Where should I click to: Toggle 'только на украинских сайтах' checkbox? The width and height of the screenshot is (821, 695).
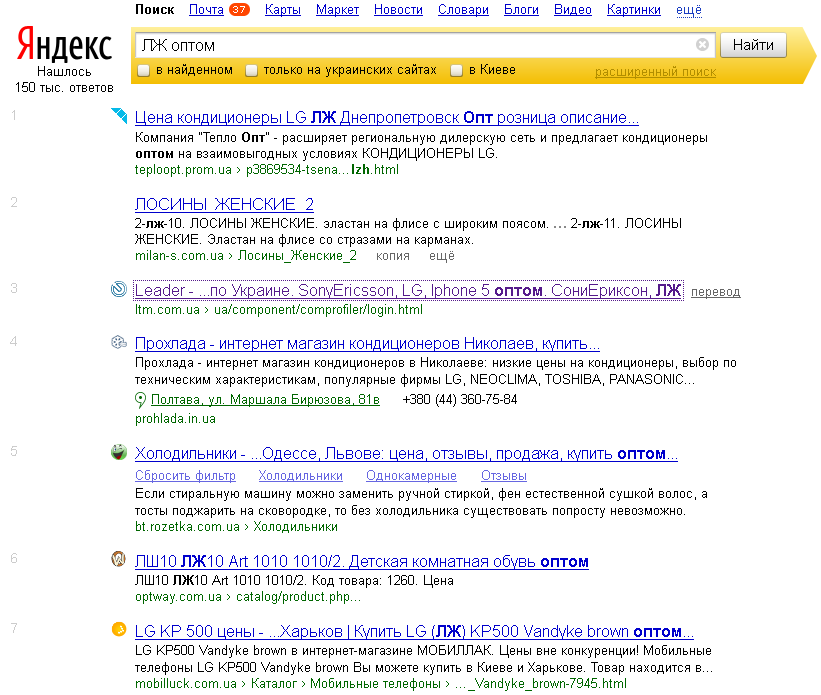point(251,70)
